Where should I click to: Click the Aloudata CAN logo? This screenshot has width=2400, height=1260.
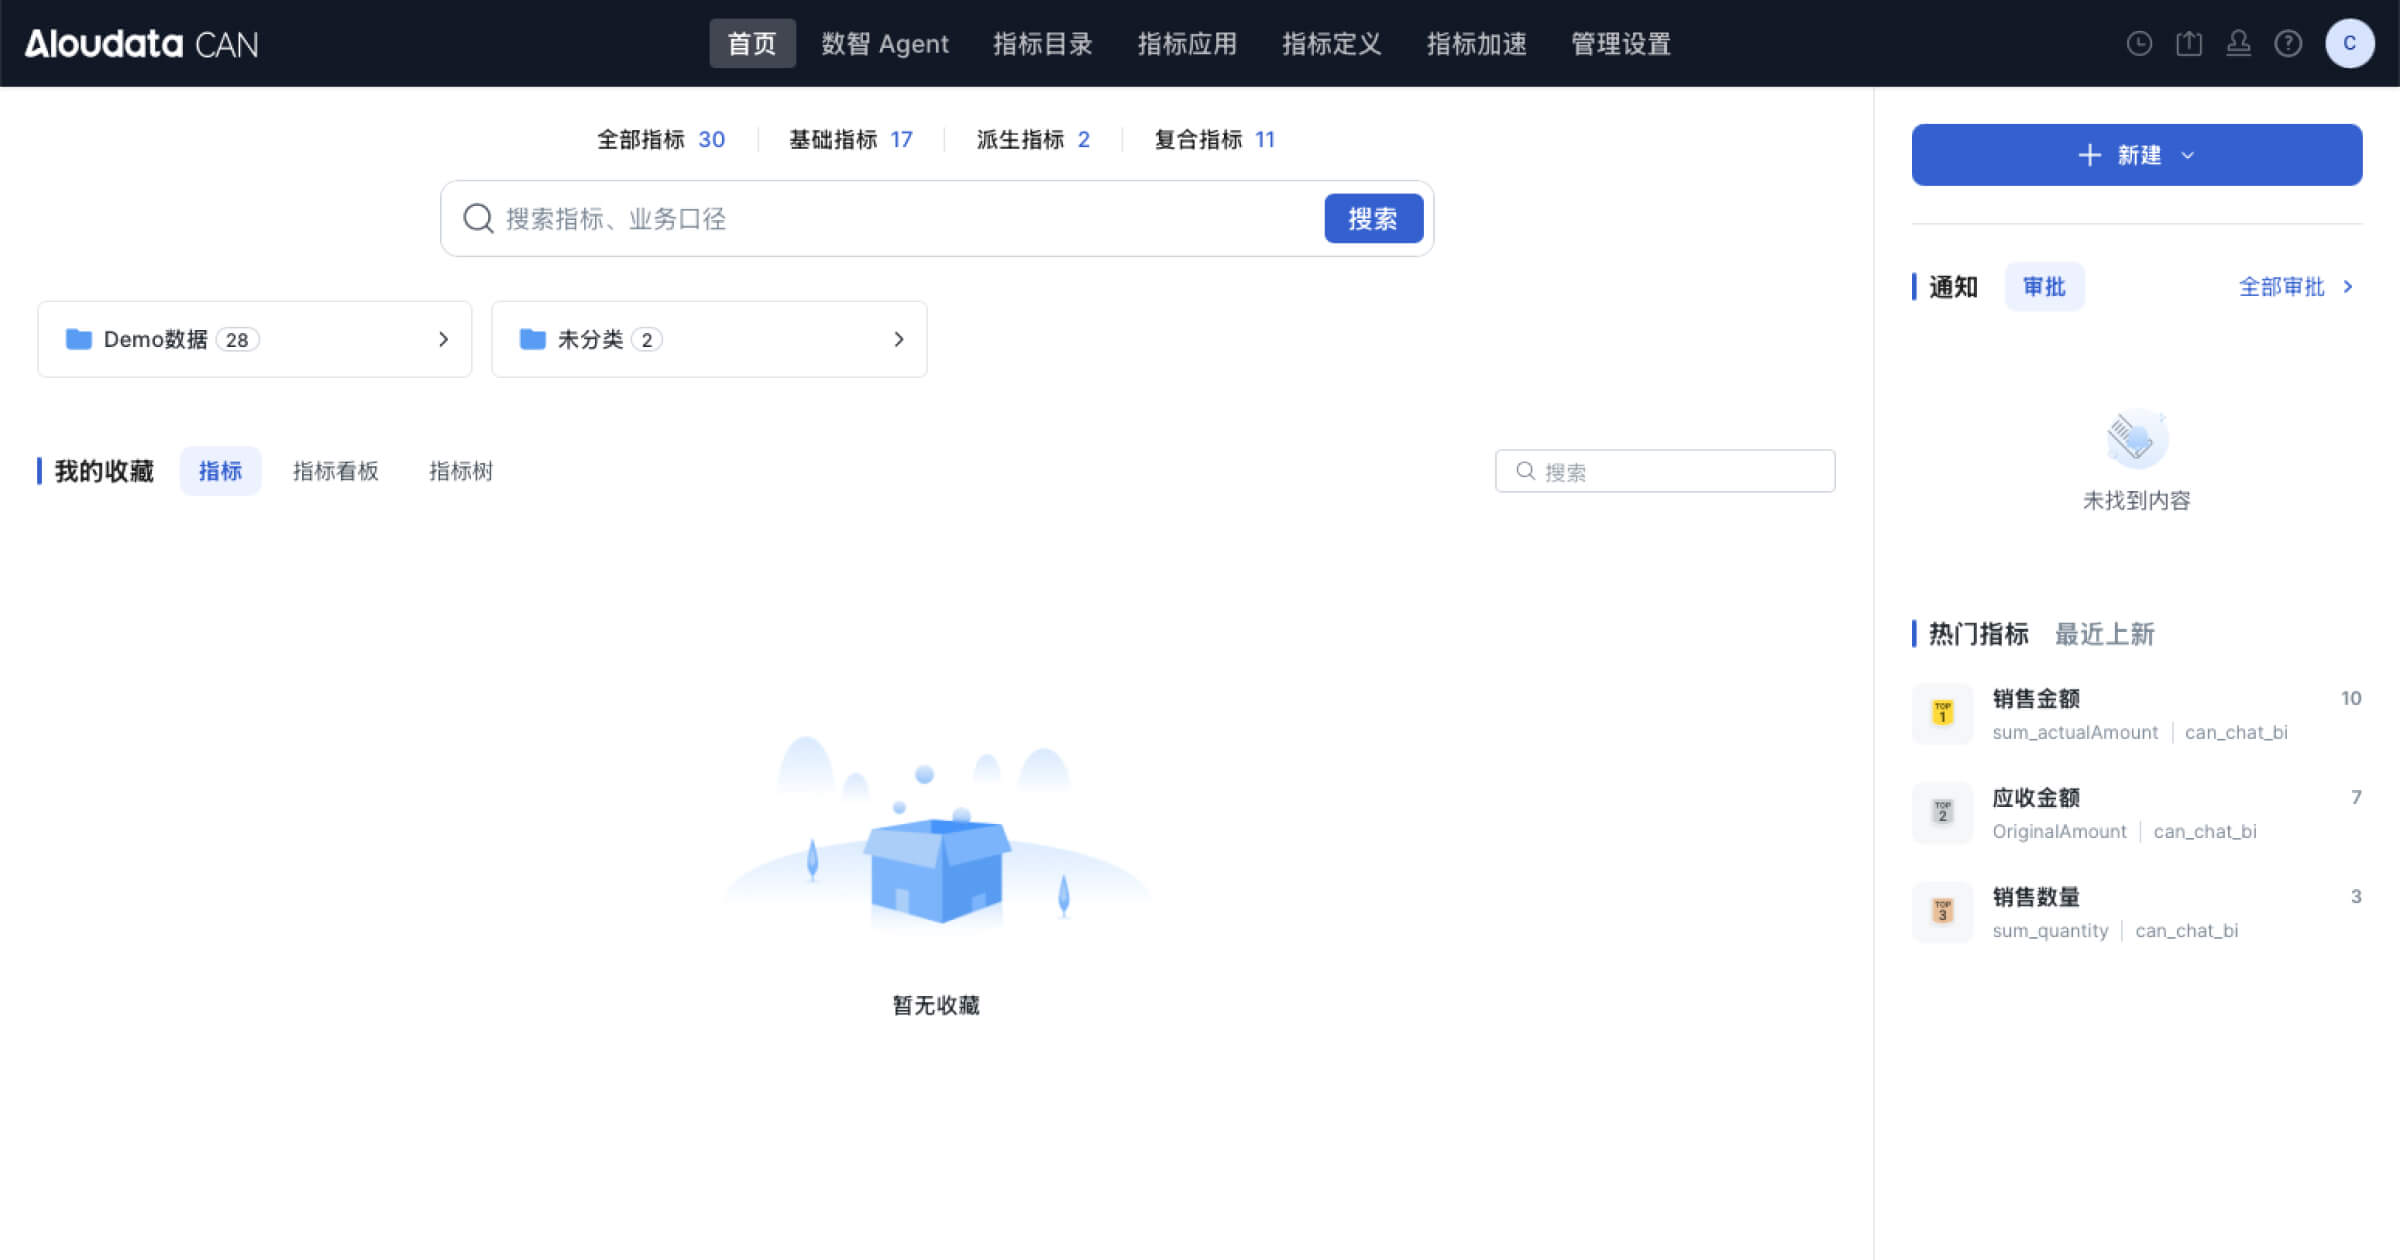coord(142,44)
